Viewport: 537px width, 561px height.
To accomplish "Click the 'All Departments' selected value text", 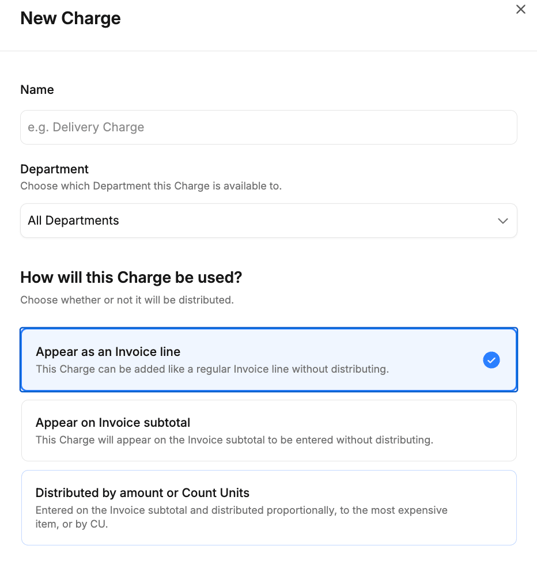I will coord(73,220).
